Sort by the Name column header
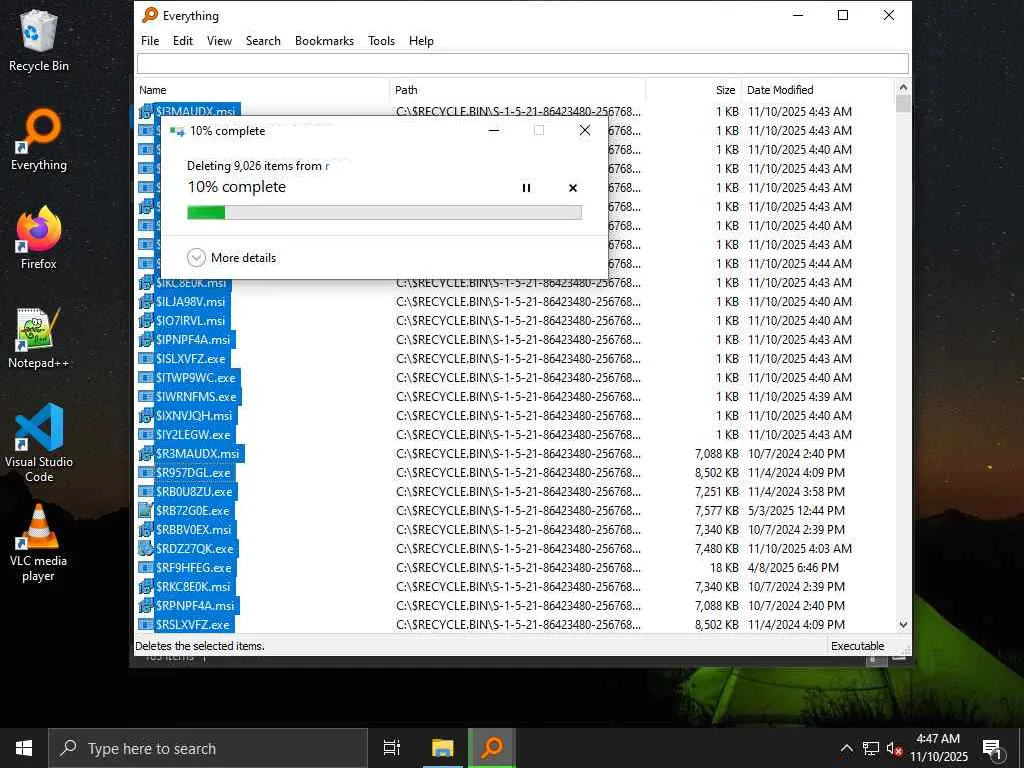Screen dimensions: 1024x768 263,90
